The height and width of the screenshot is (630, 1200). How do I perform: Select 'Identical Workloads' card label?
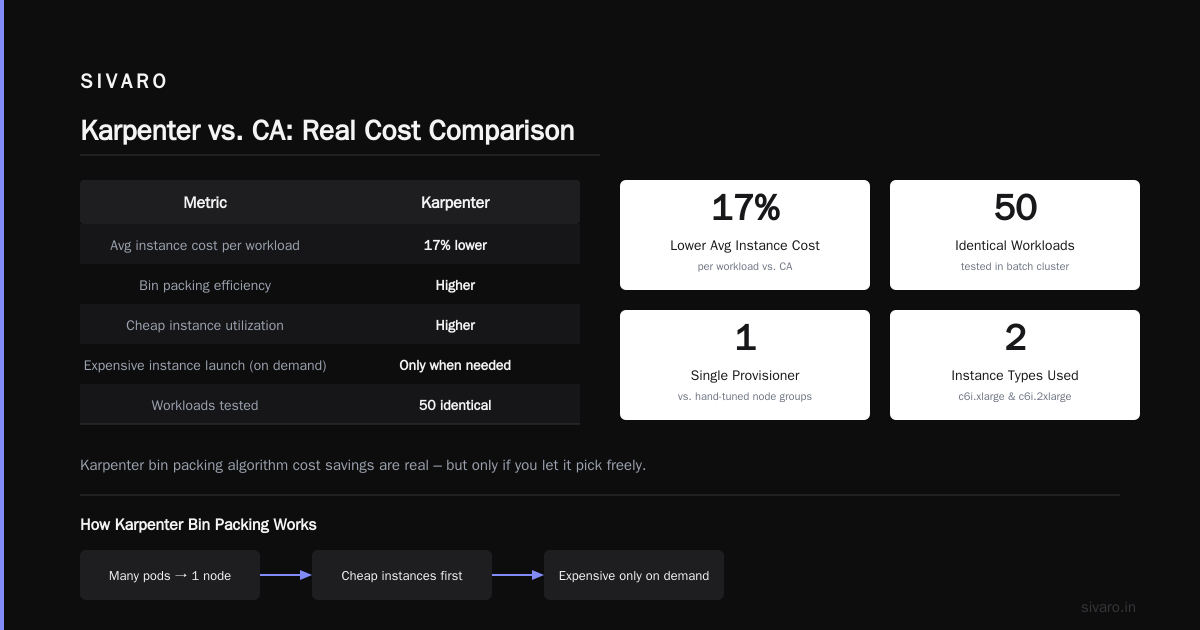point(1015,245)
